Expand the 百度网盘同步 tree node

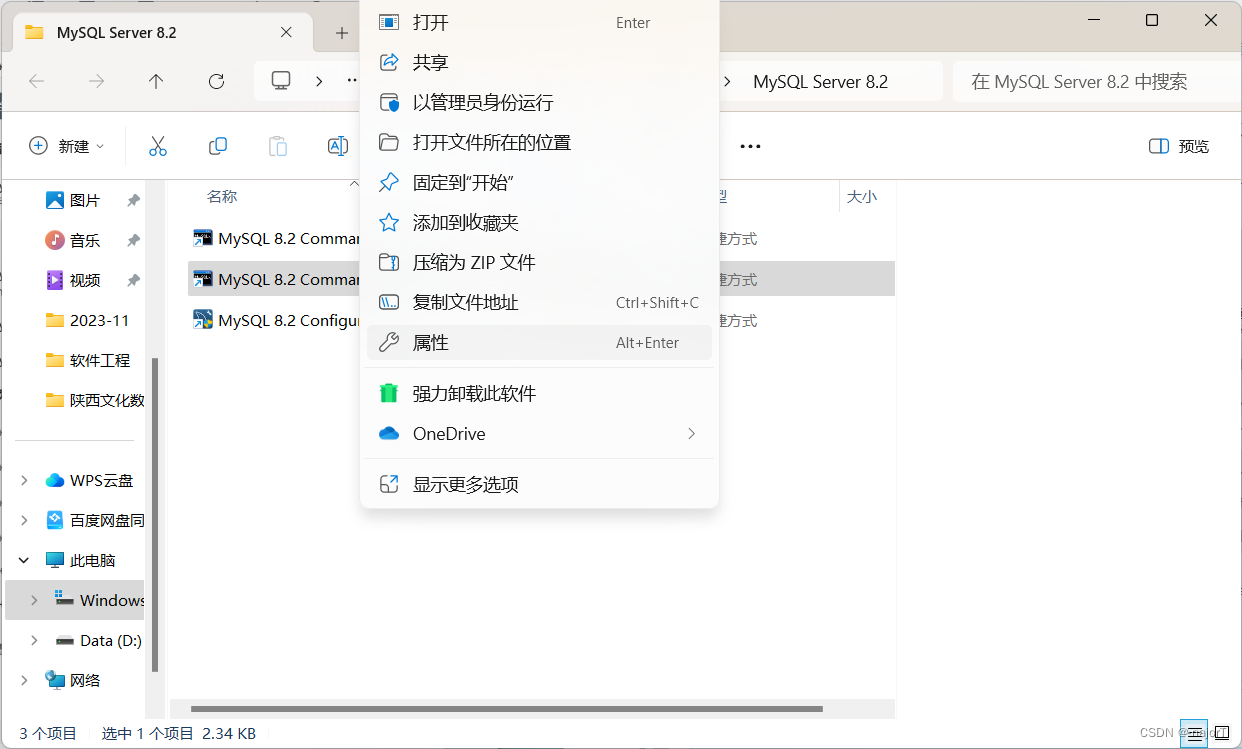tap(25, 520)
